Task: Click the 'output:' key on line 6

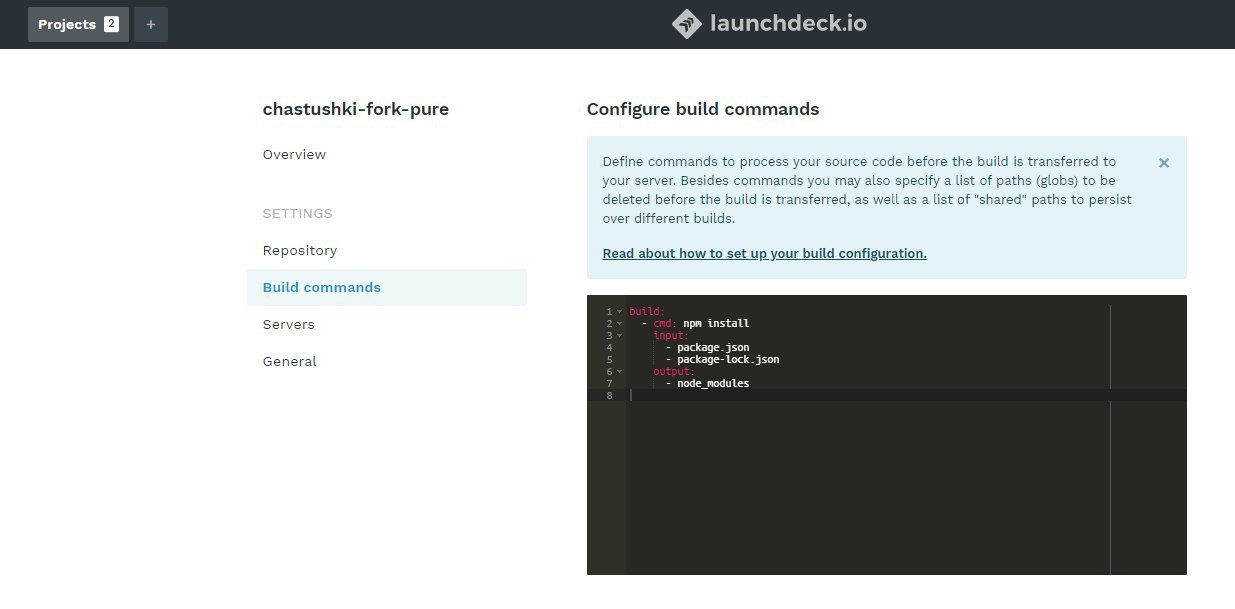Action: [674, 372]
